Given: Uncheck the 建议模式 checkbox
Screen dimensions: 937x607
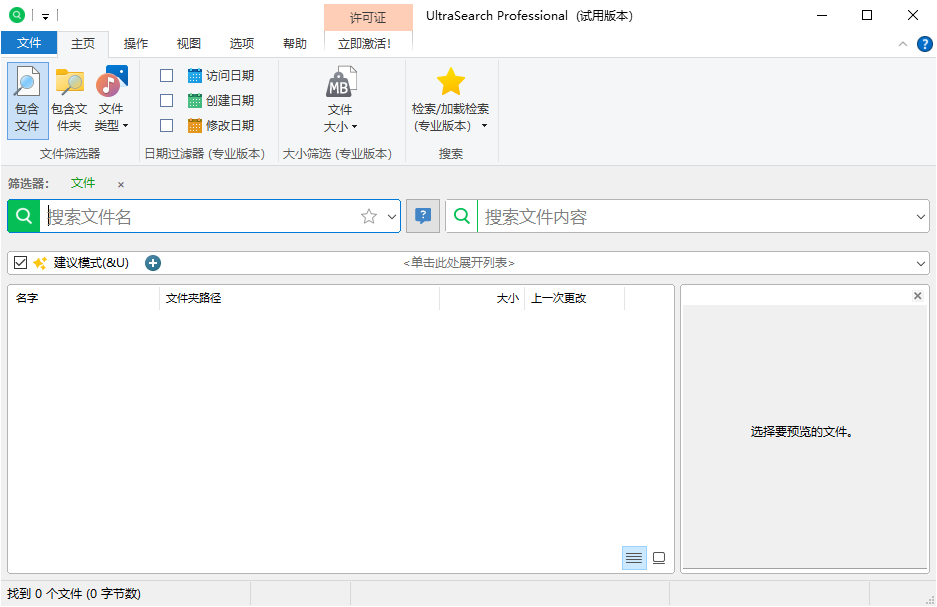Looking at the screenshot, I should pos(20,262).
